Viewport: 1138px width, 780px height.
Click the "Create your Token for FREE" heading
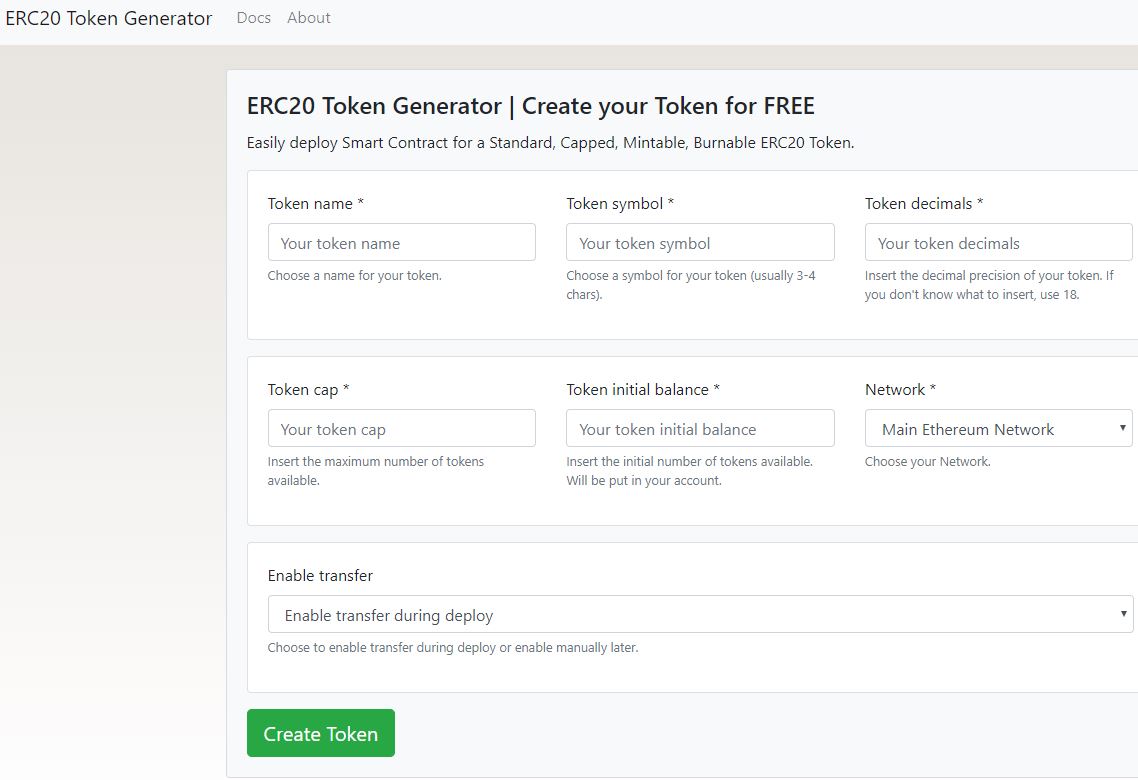coord(530,106)
